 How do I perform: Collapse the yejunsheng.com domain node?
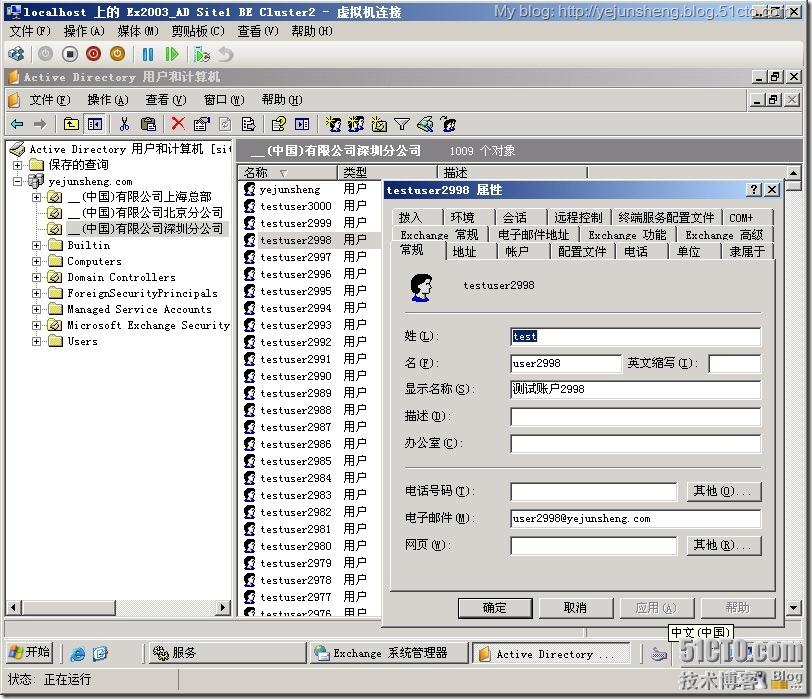click(x=18, y=181)
